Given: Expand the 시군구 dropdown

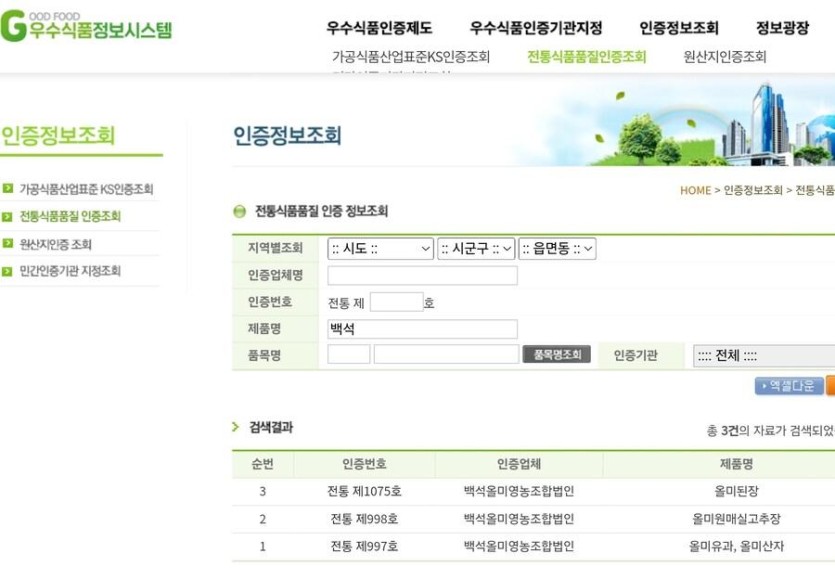Looking at the screenshot, I should point(475,249).
